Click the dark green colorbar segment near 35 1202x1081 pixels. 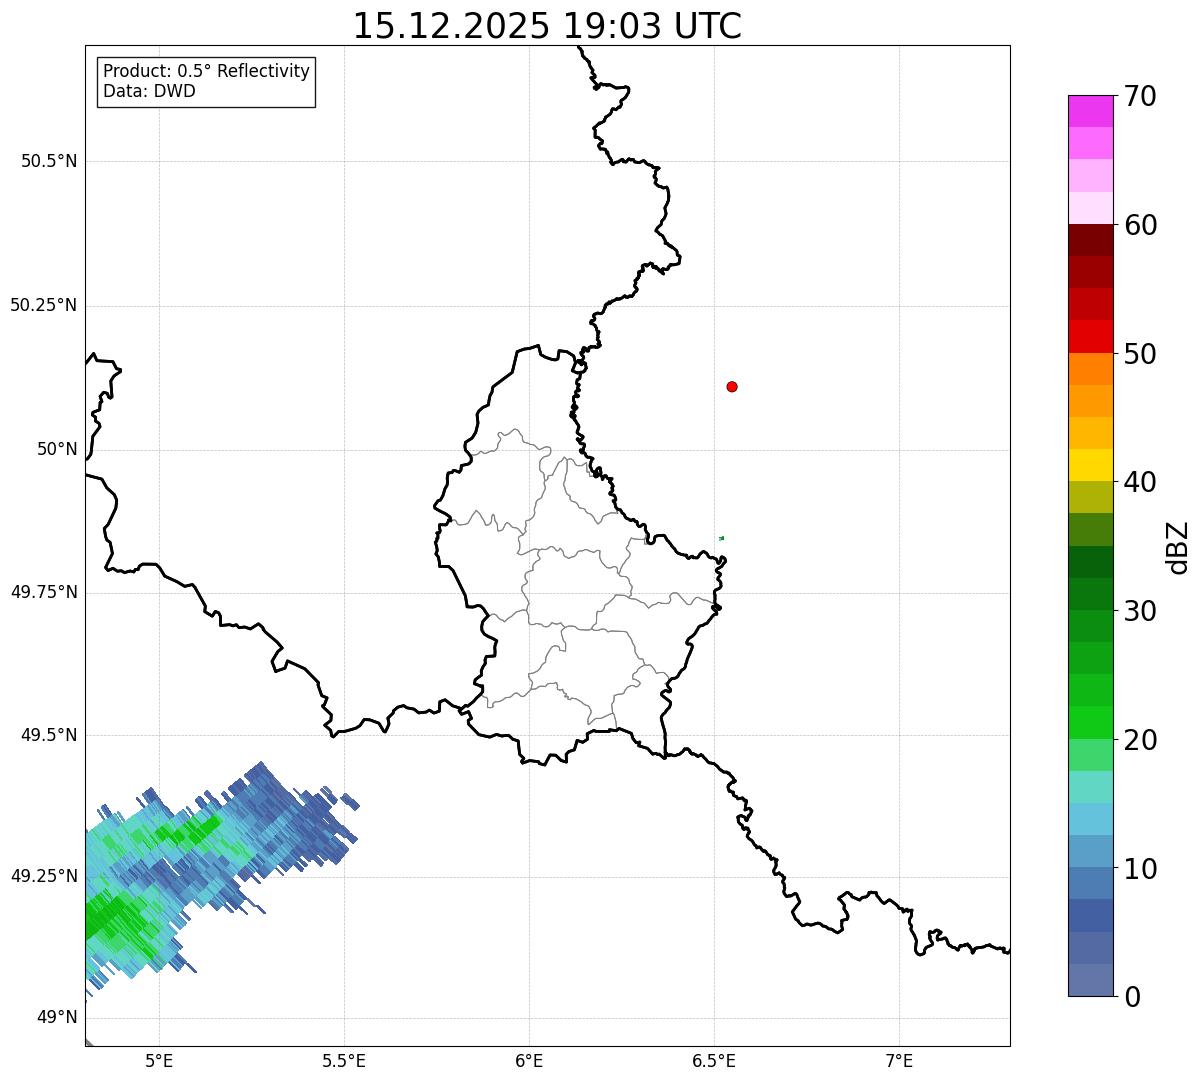tap(1090, 562)
